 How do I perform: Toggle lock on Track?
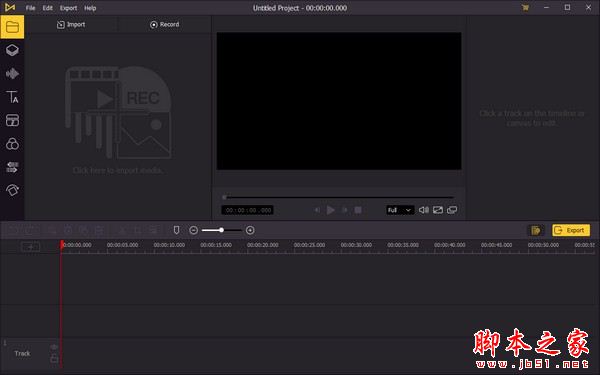pos(54,358)
